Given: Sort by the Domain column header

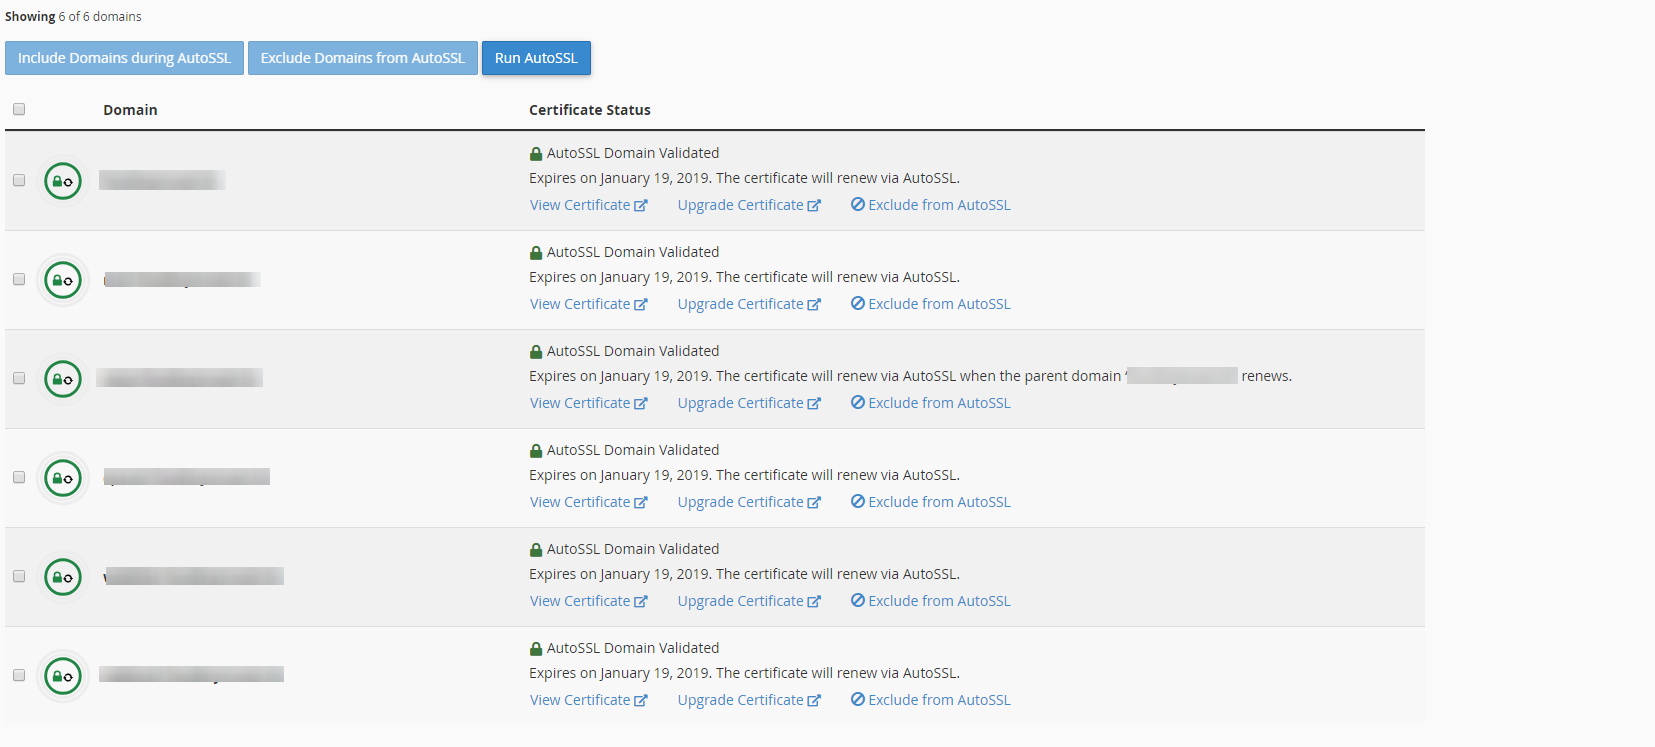Looking at the screenshot, I should 130,110.
